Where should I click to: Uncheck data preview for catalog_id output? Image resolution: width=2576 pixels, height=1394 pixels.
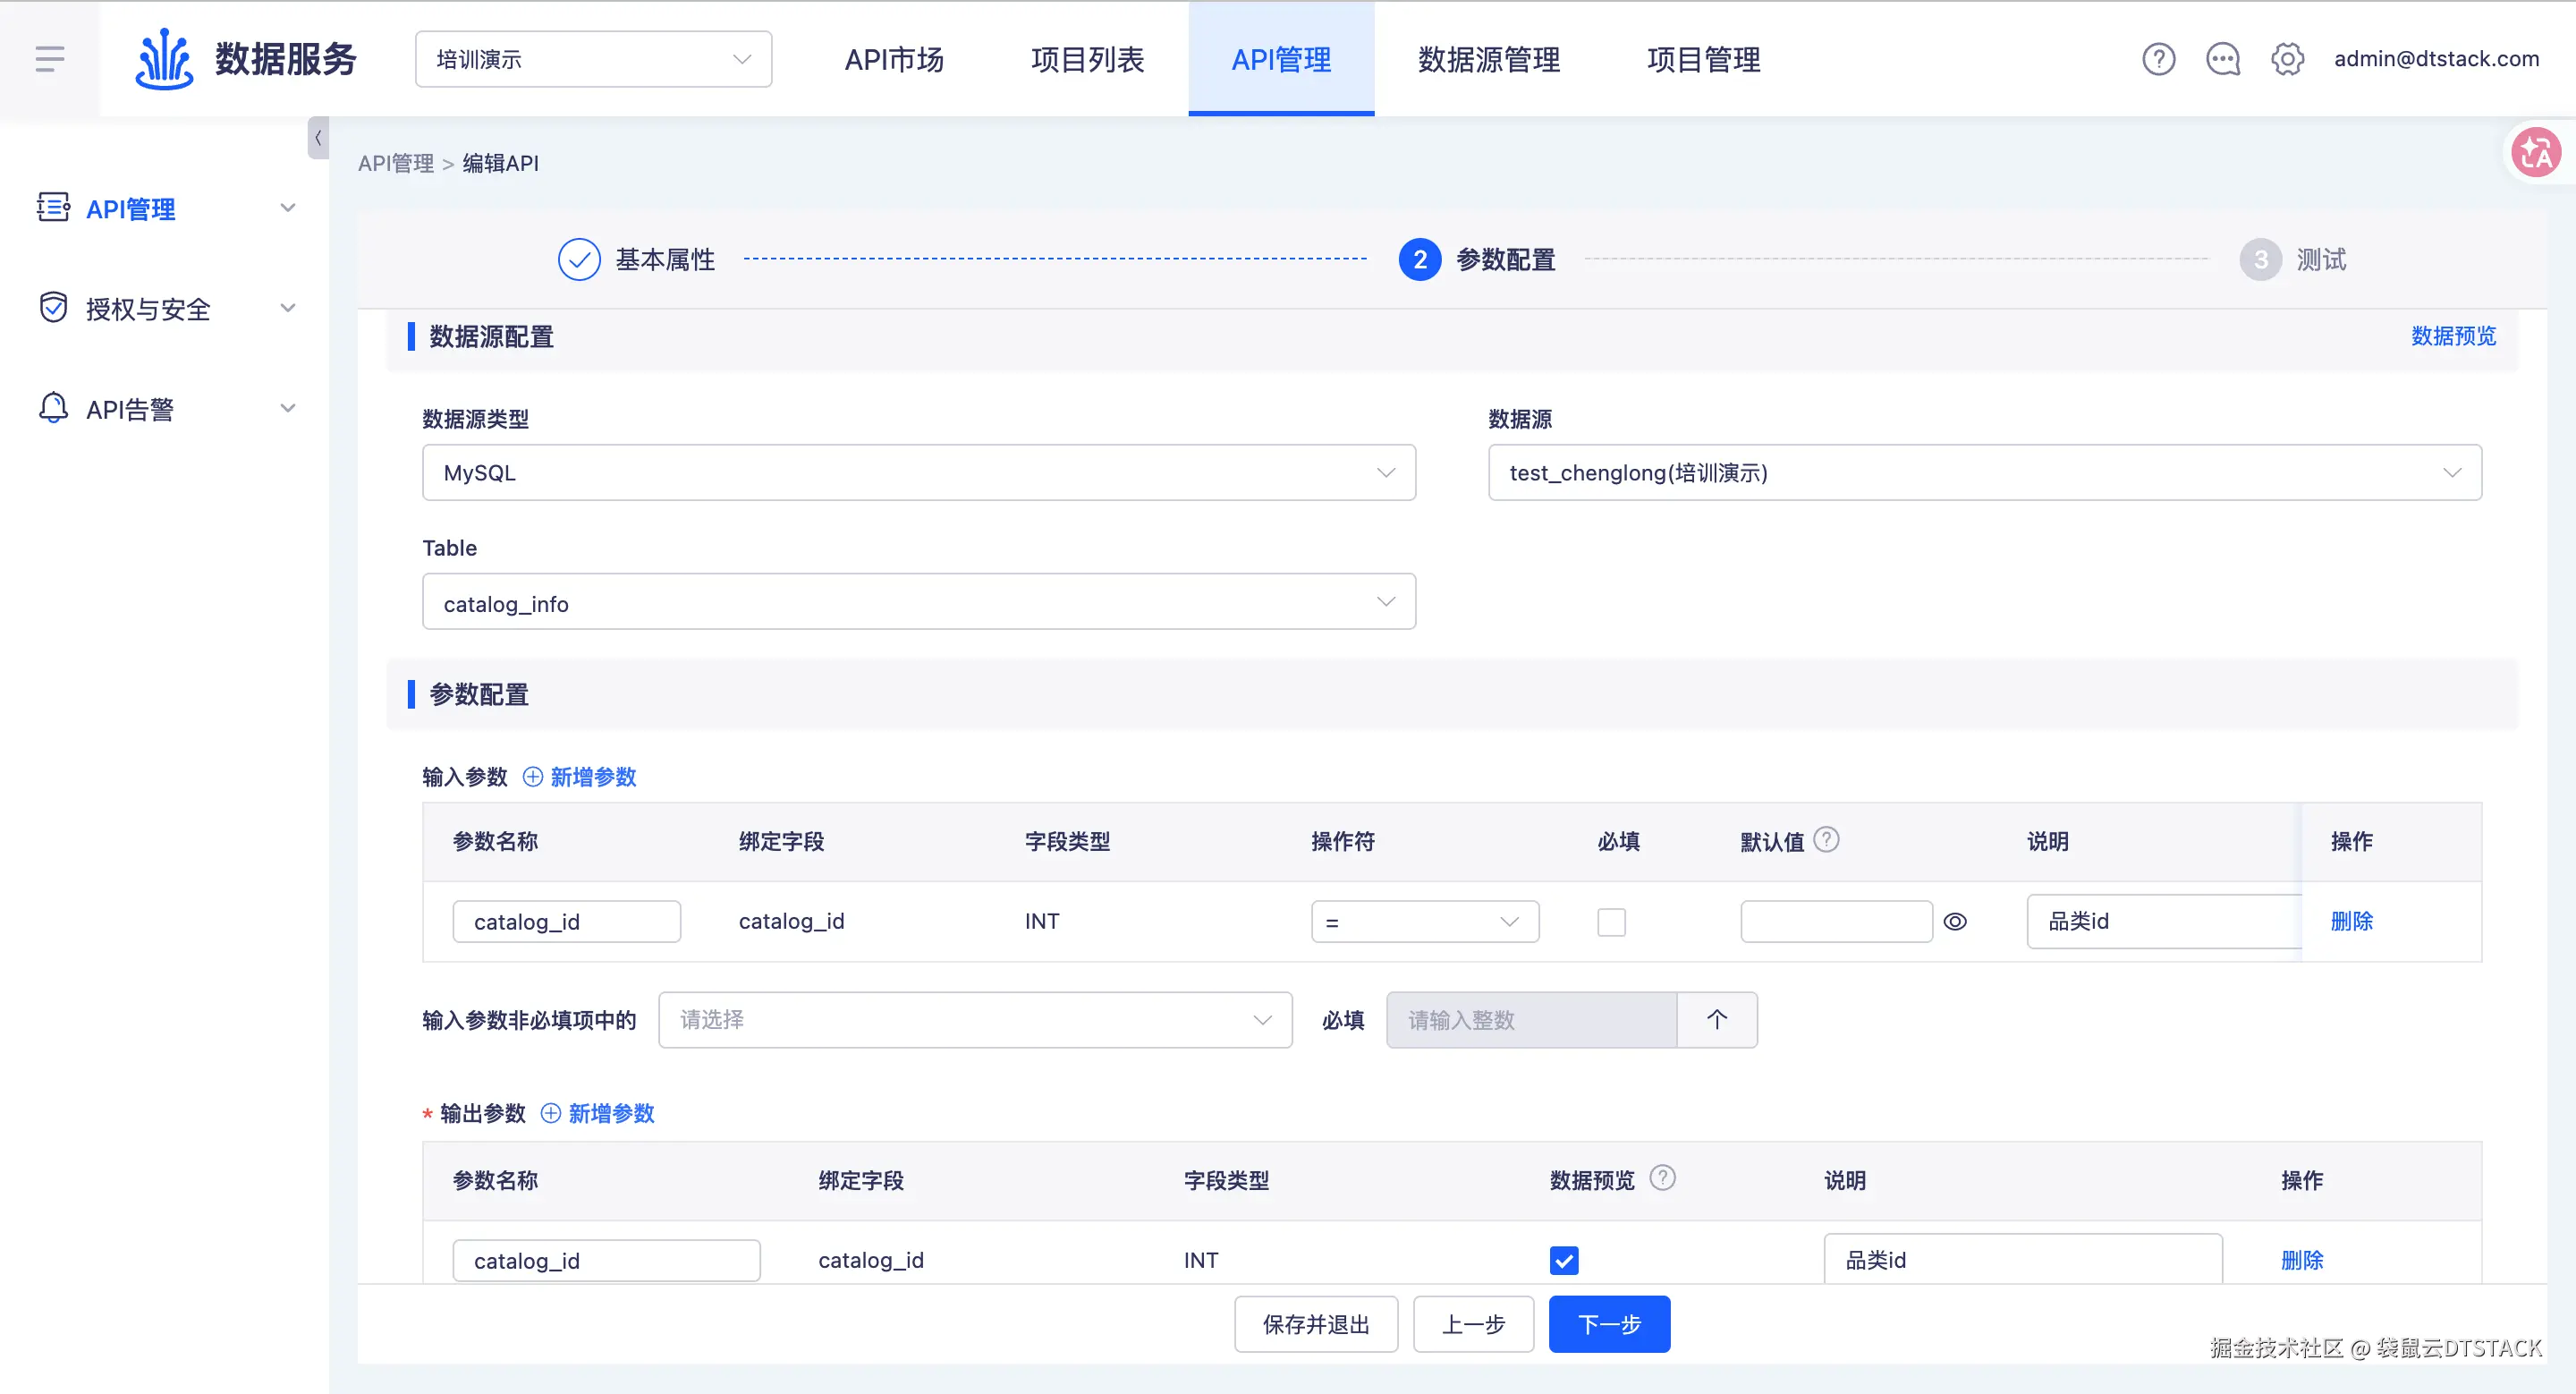coord(1564,1260)
